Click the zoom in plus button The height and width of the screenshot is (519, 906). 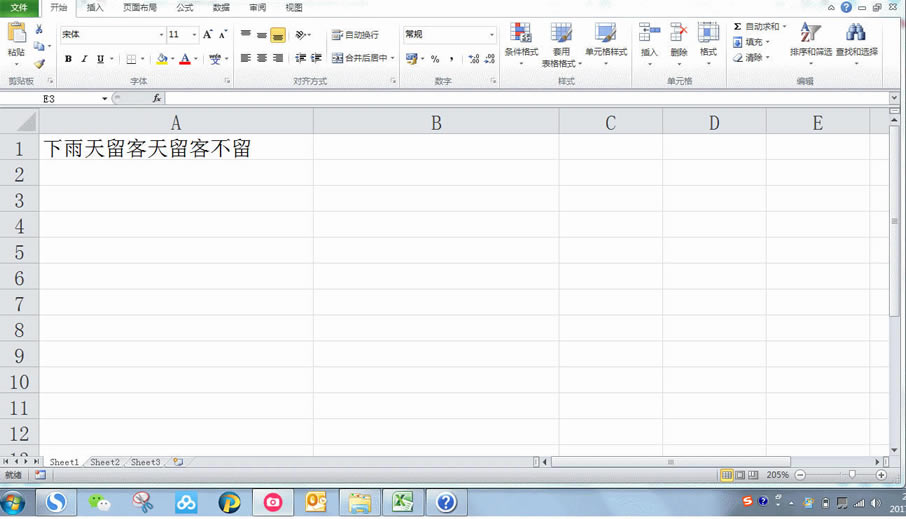881,475
